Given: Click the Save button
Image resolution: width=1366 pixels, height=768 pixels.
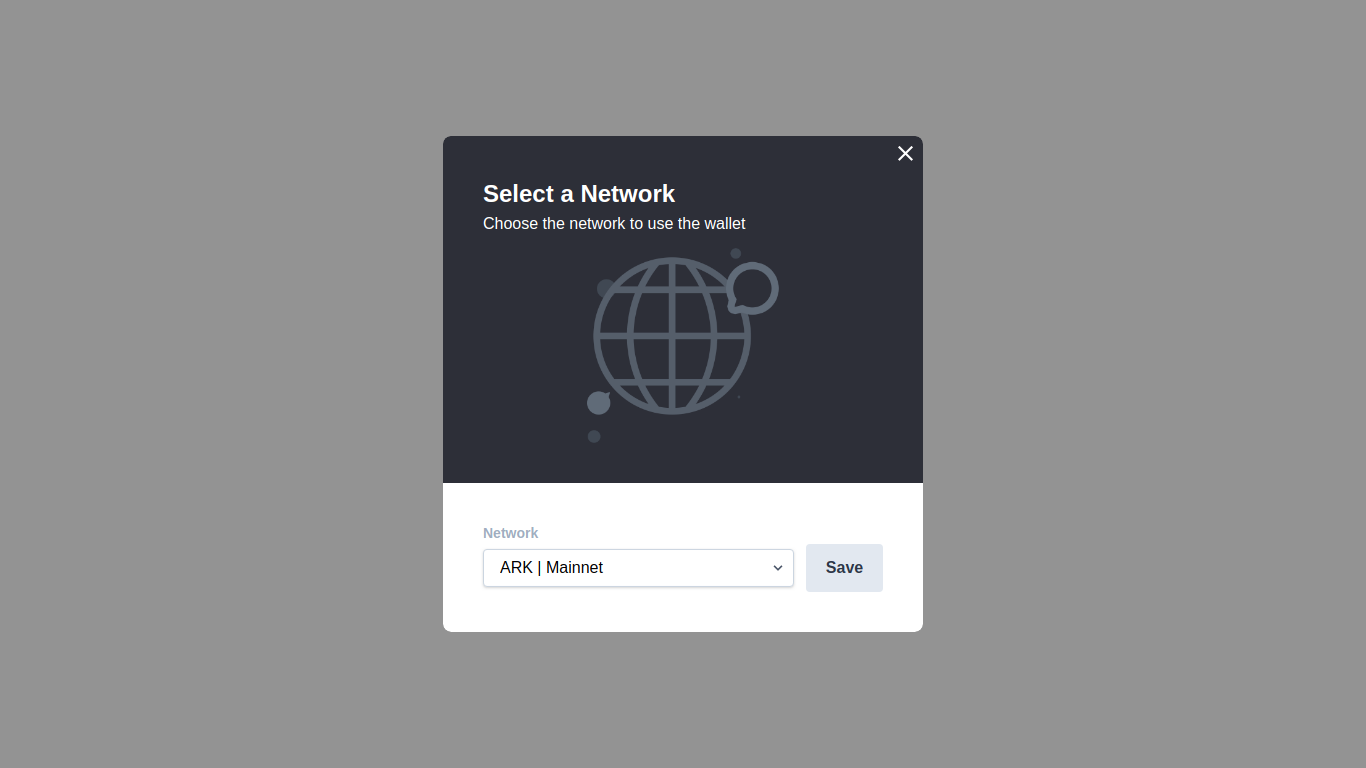Looking at the screenshot, I should point(844,568).
